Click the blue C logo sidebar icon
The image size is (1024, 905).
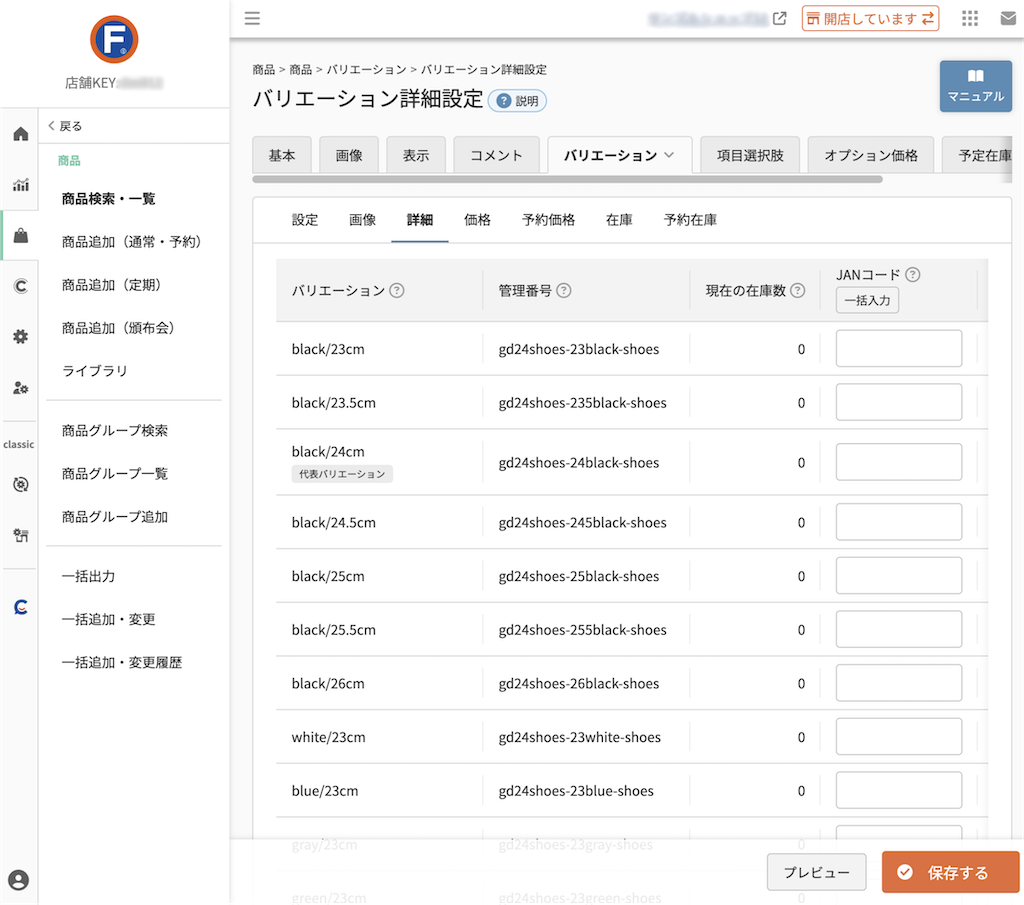pos(21,607)
